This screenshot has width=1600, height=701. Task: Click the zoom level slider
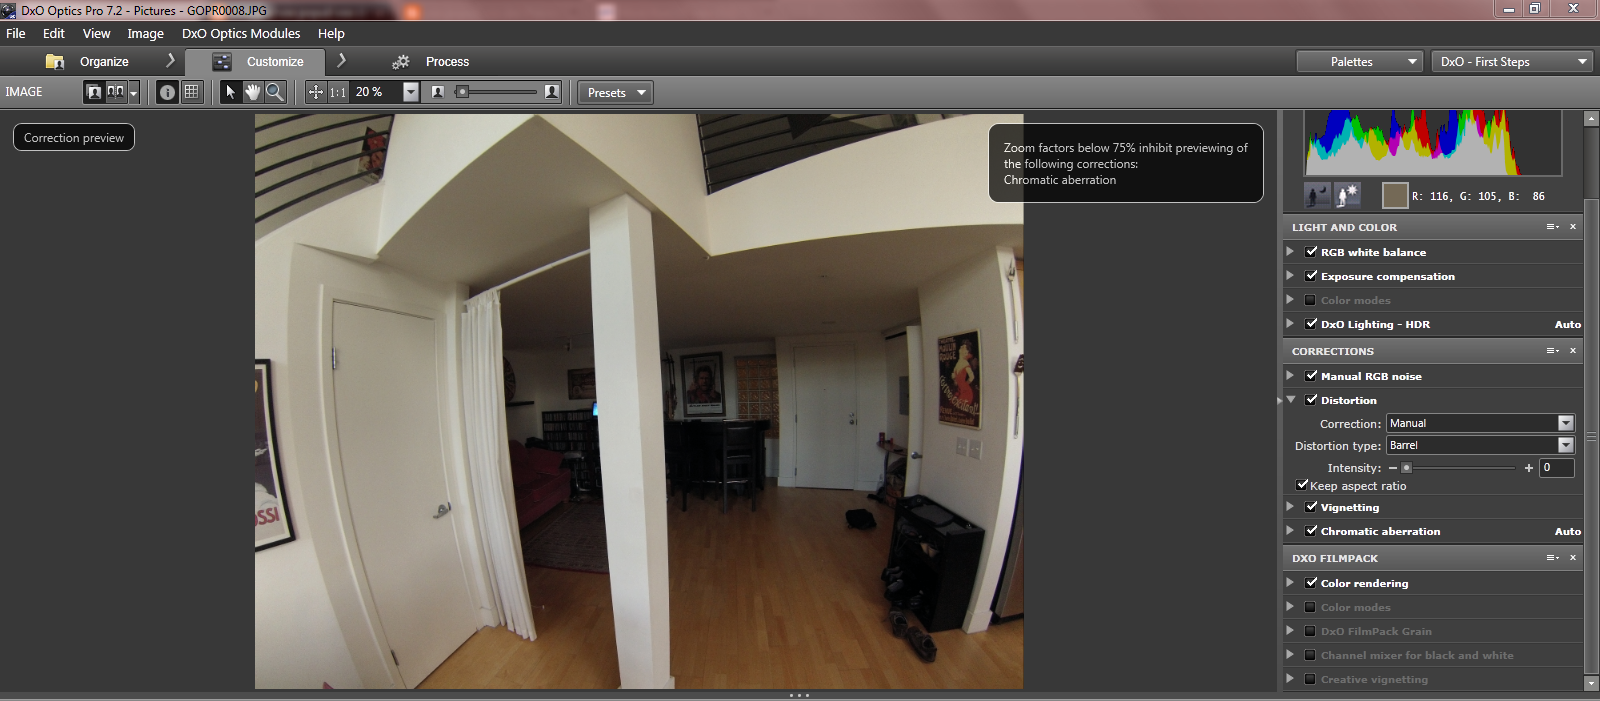(x=496, y=92)
